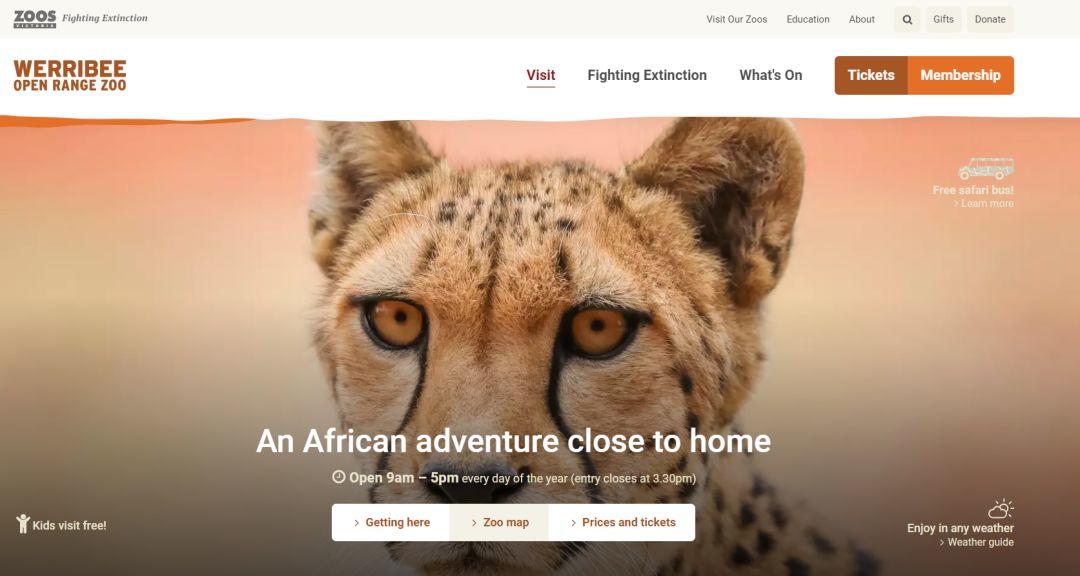The height and width of the screenshot is (576, 1080).
Task: Click the Membership button
Action: [x=960, y=75]
